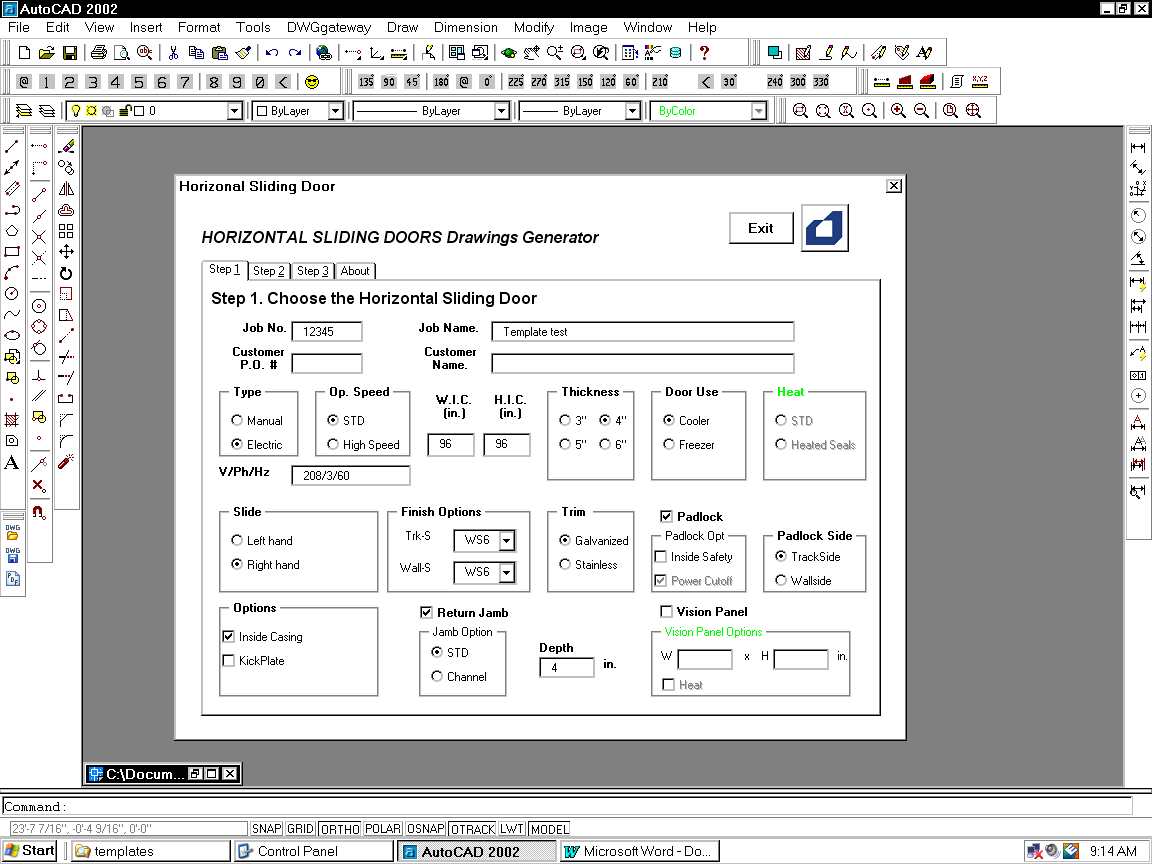Select the Zoom In magnifier icon
This screenshot has width=1152, height=864.
click(x=898, y=111)
